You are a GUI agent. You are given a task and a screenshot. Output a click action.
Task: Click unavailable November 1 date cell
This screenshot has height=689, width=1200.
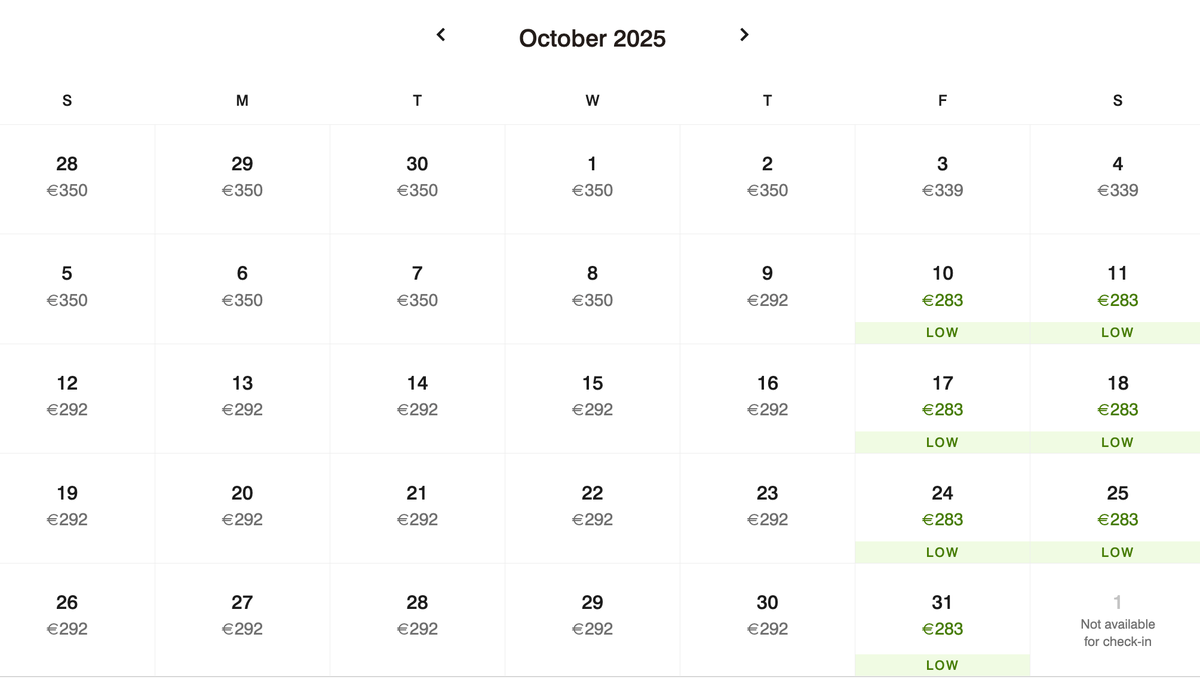1116,620
